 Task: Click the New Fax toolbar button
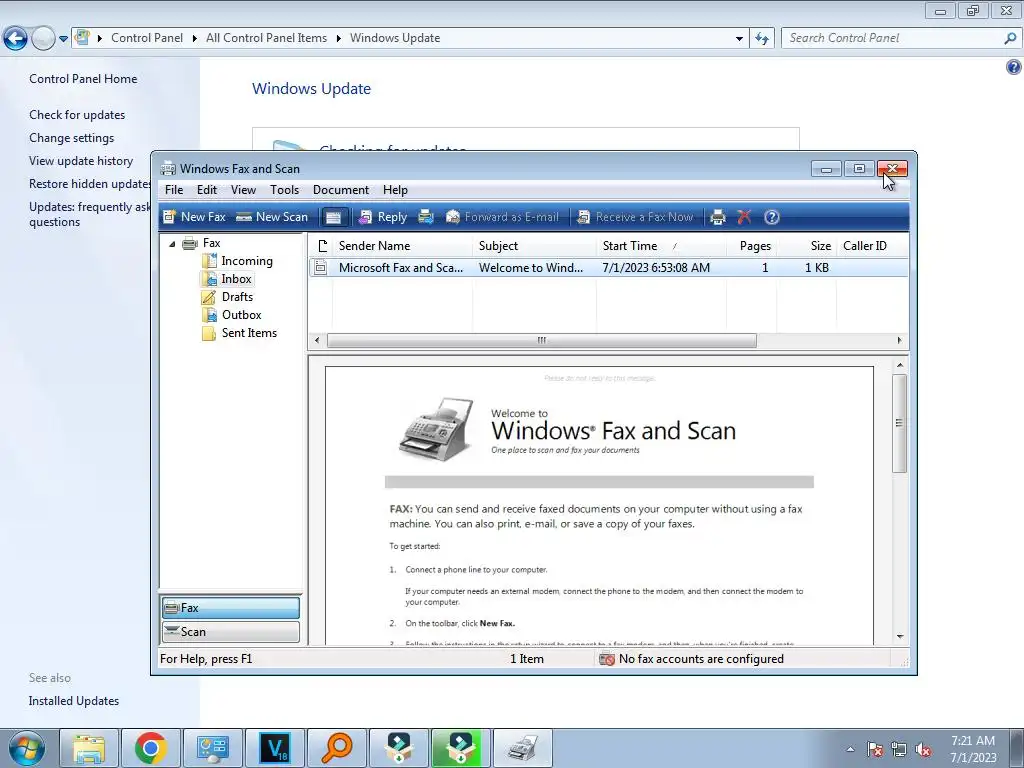(x=194, y=217)
